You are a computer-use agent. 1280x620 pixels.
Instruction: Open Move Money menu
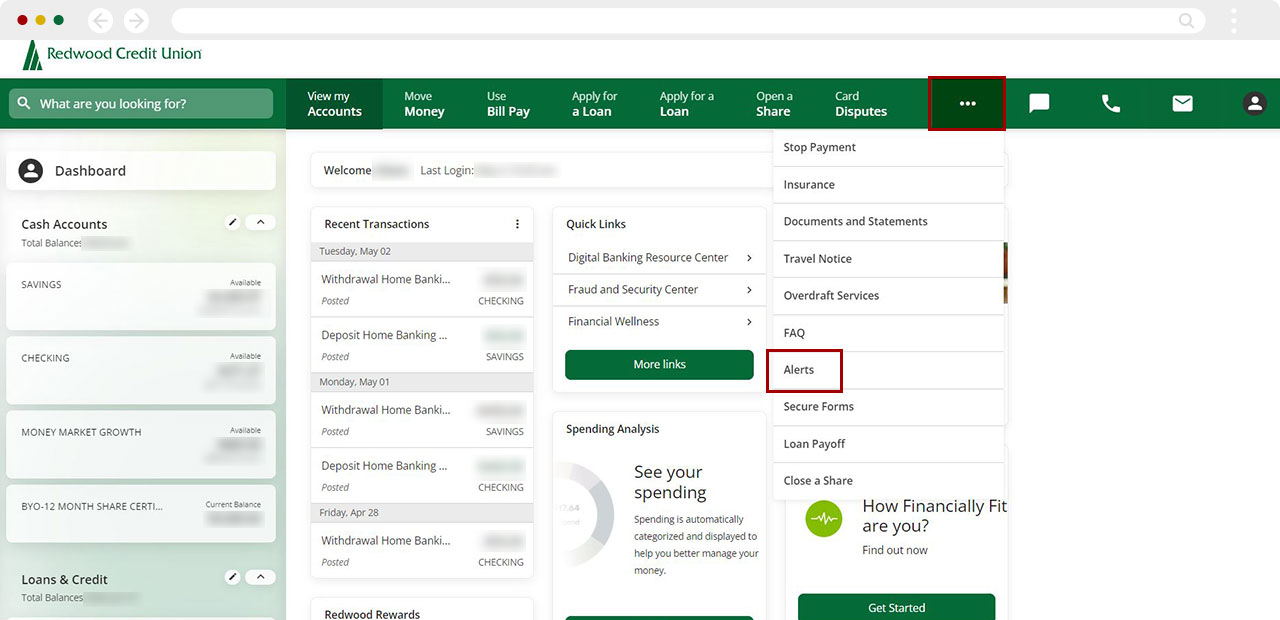(x=424, y=104)
